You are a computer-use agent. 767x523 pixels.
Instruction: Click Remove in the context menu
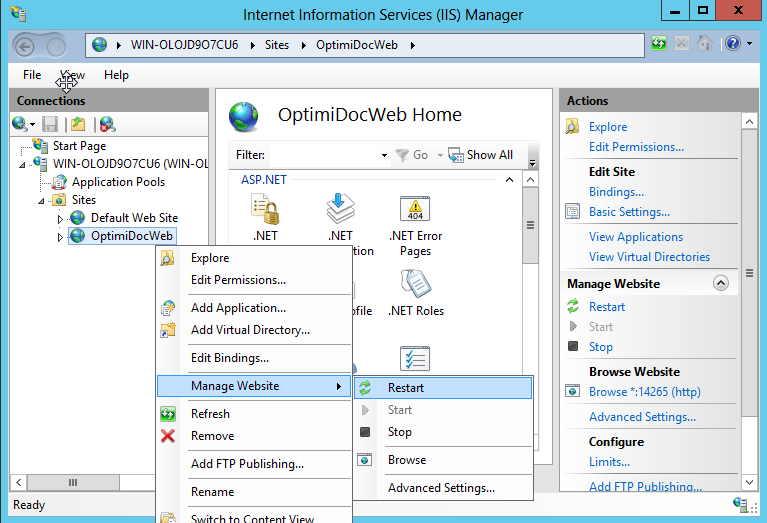(x=212, y=436)
